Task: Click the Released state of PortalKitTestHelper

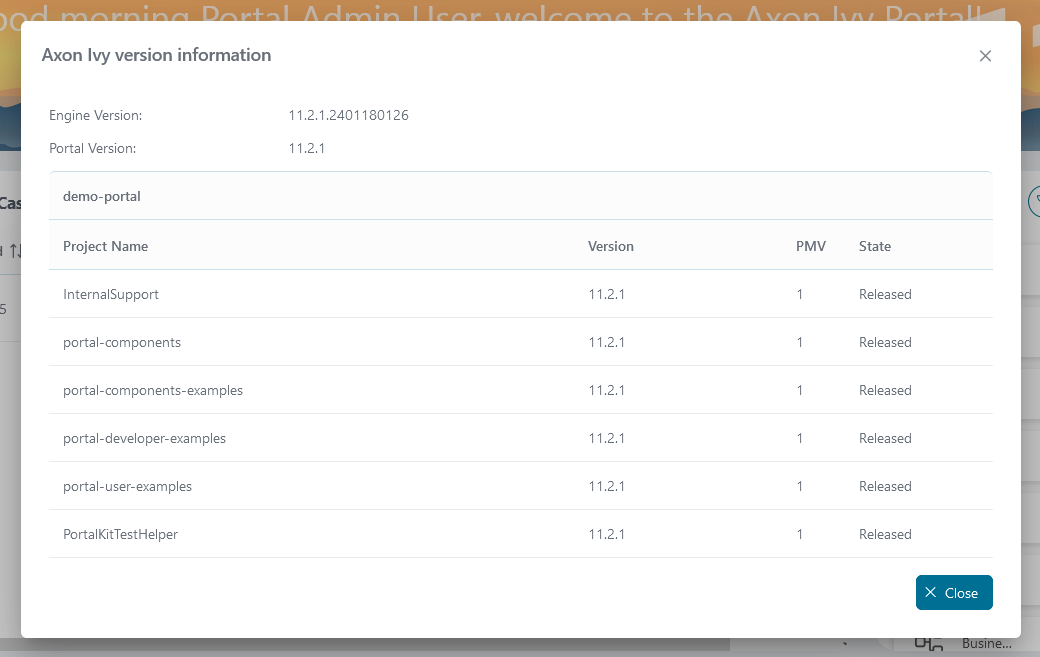Action: 885,534
